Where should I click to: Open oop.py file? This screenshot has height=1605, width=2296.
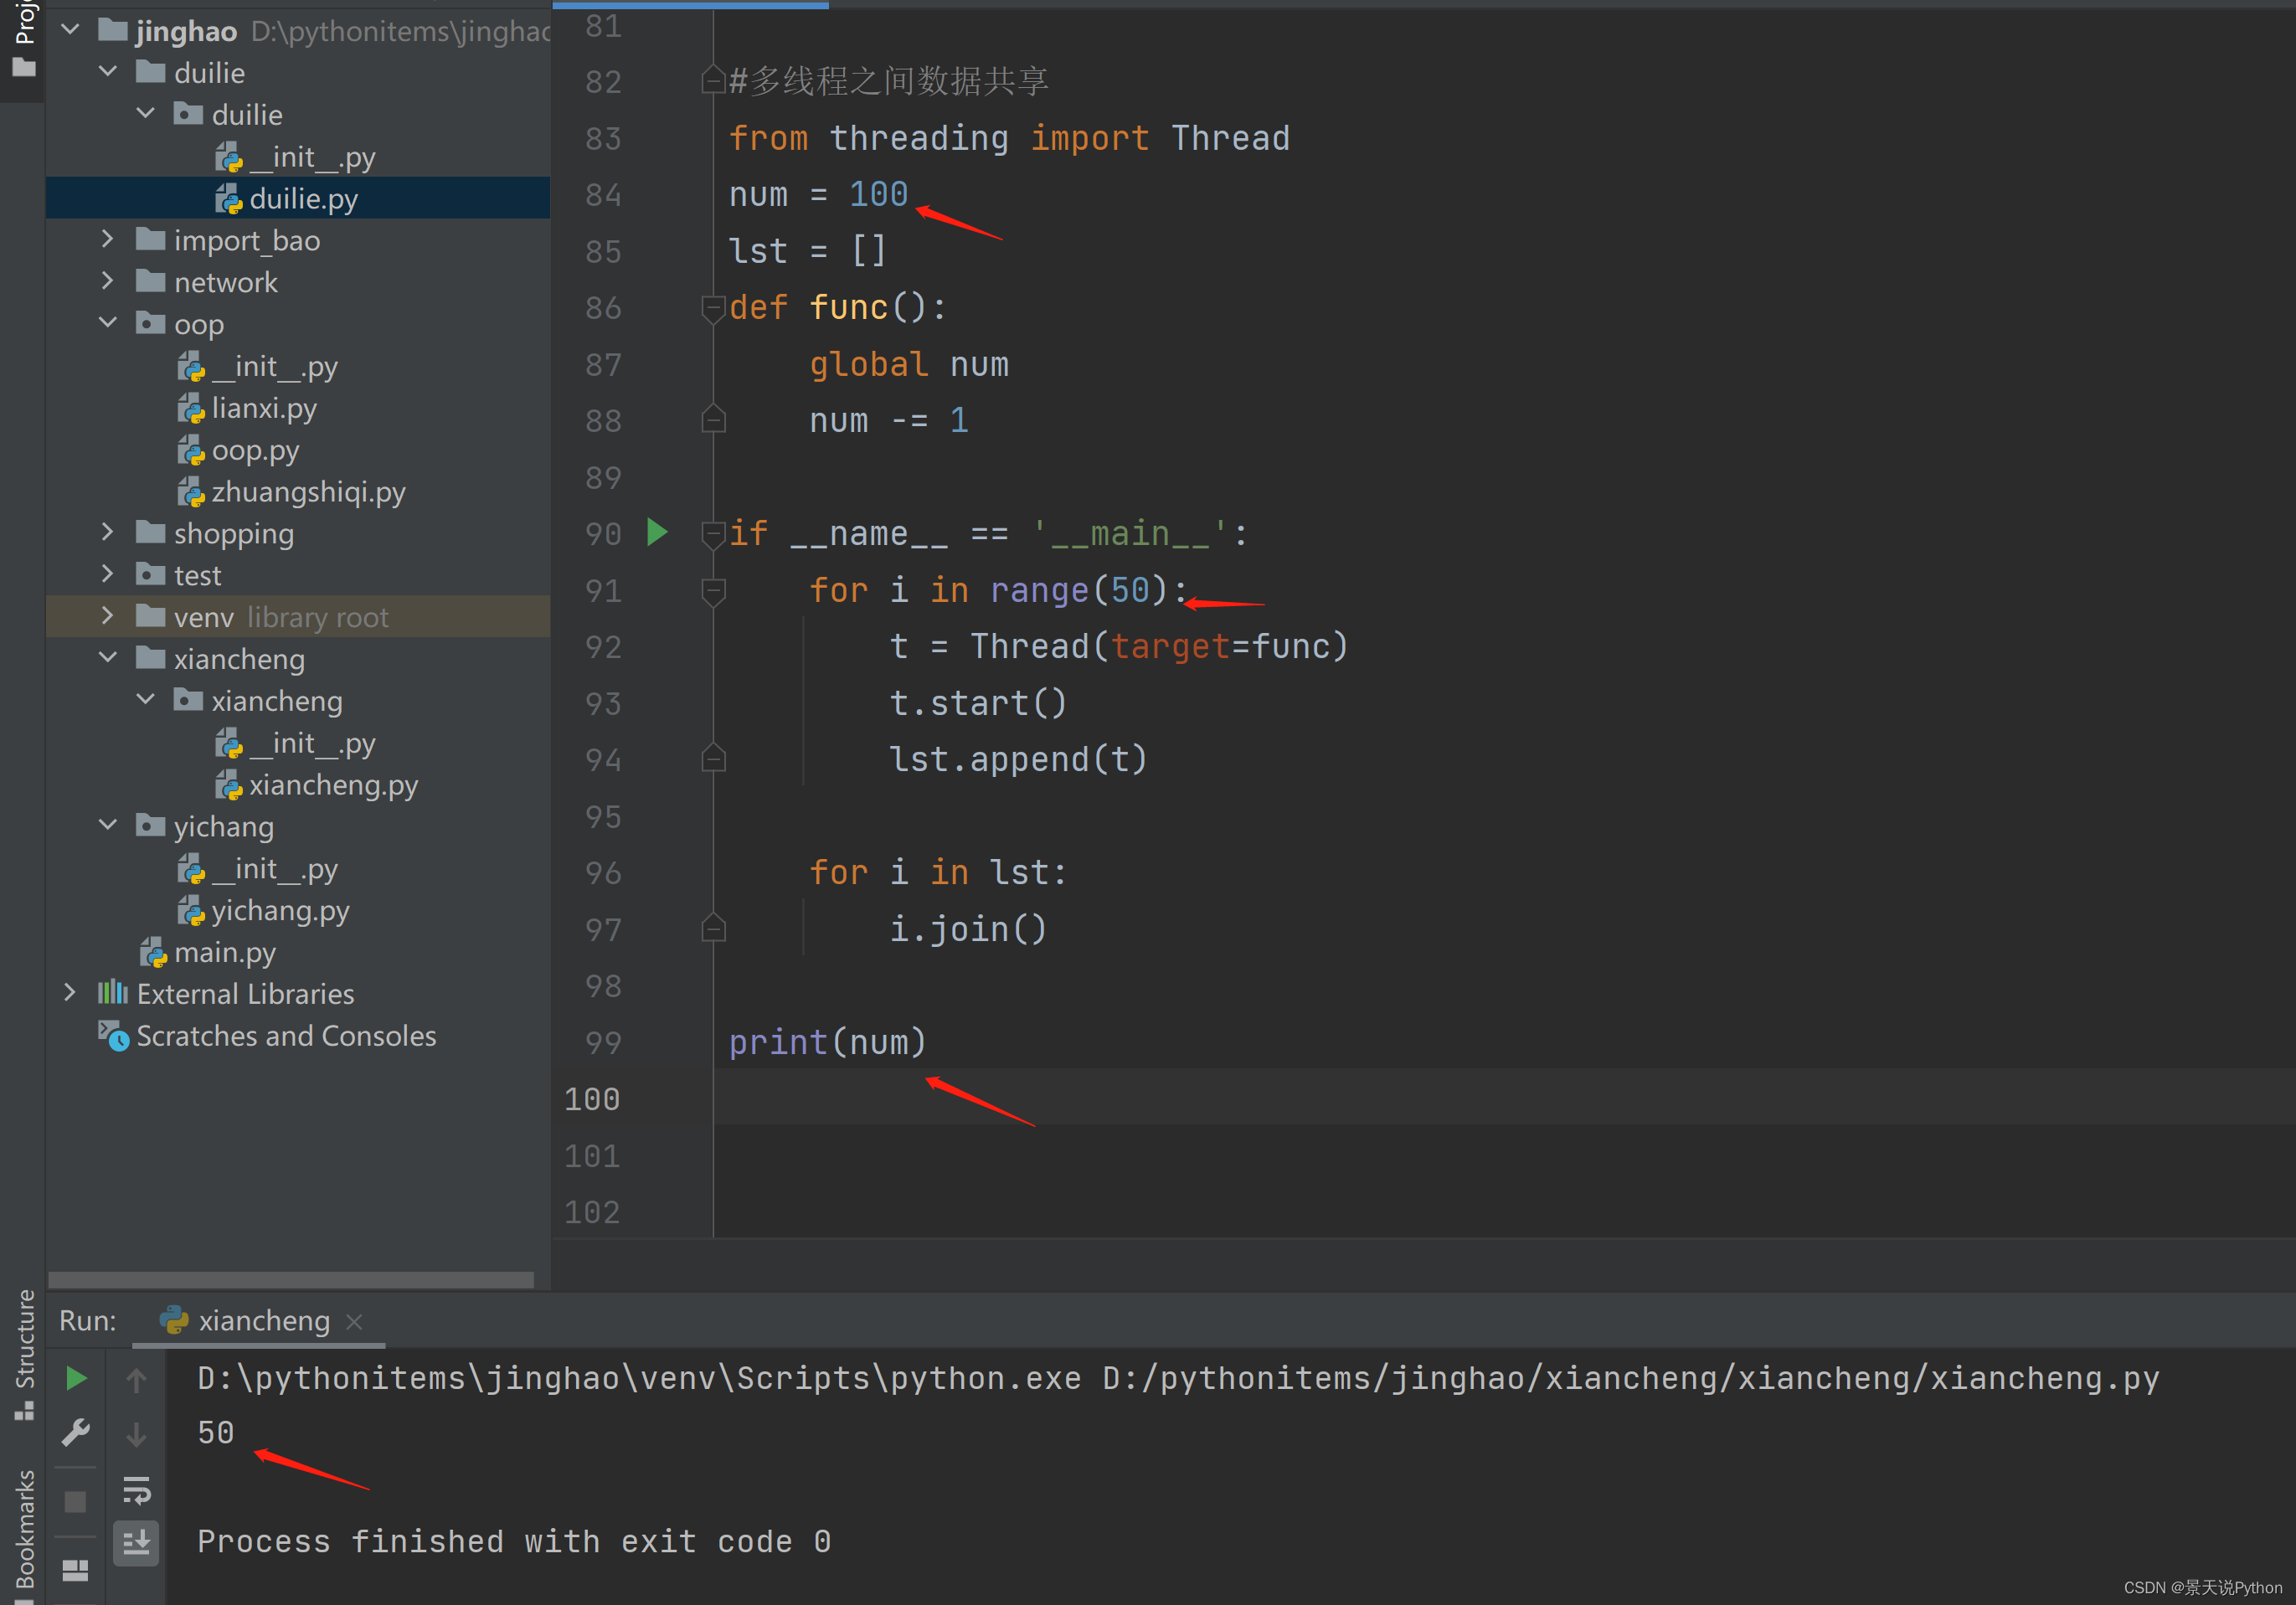click(x=254, y=450)
